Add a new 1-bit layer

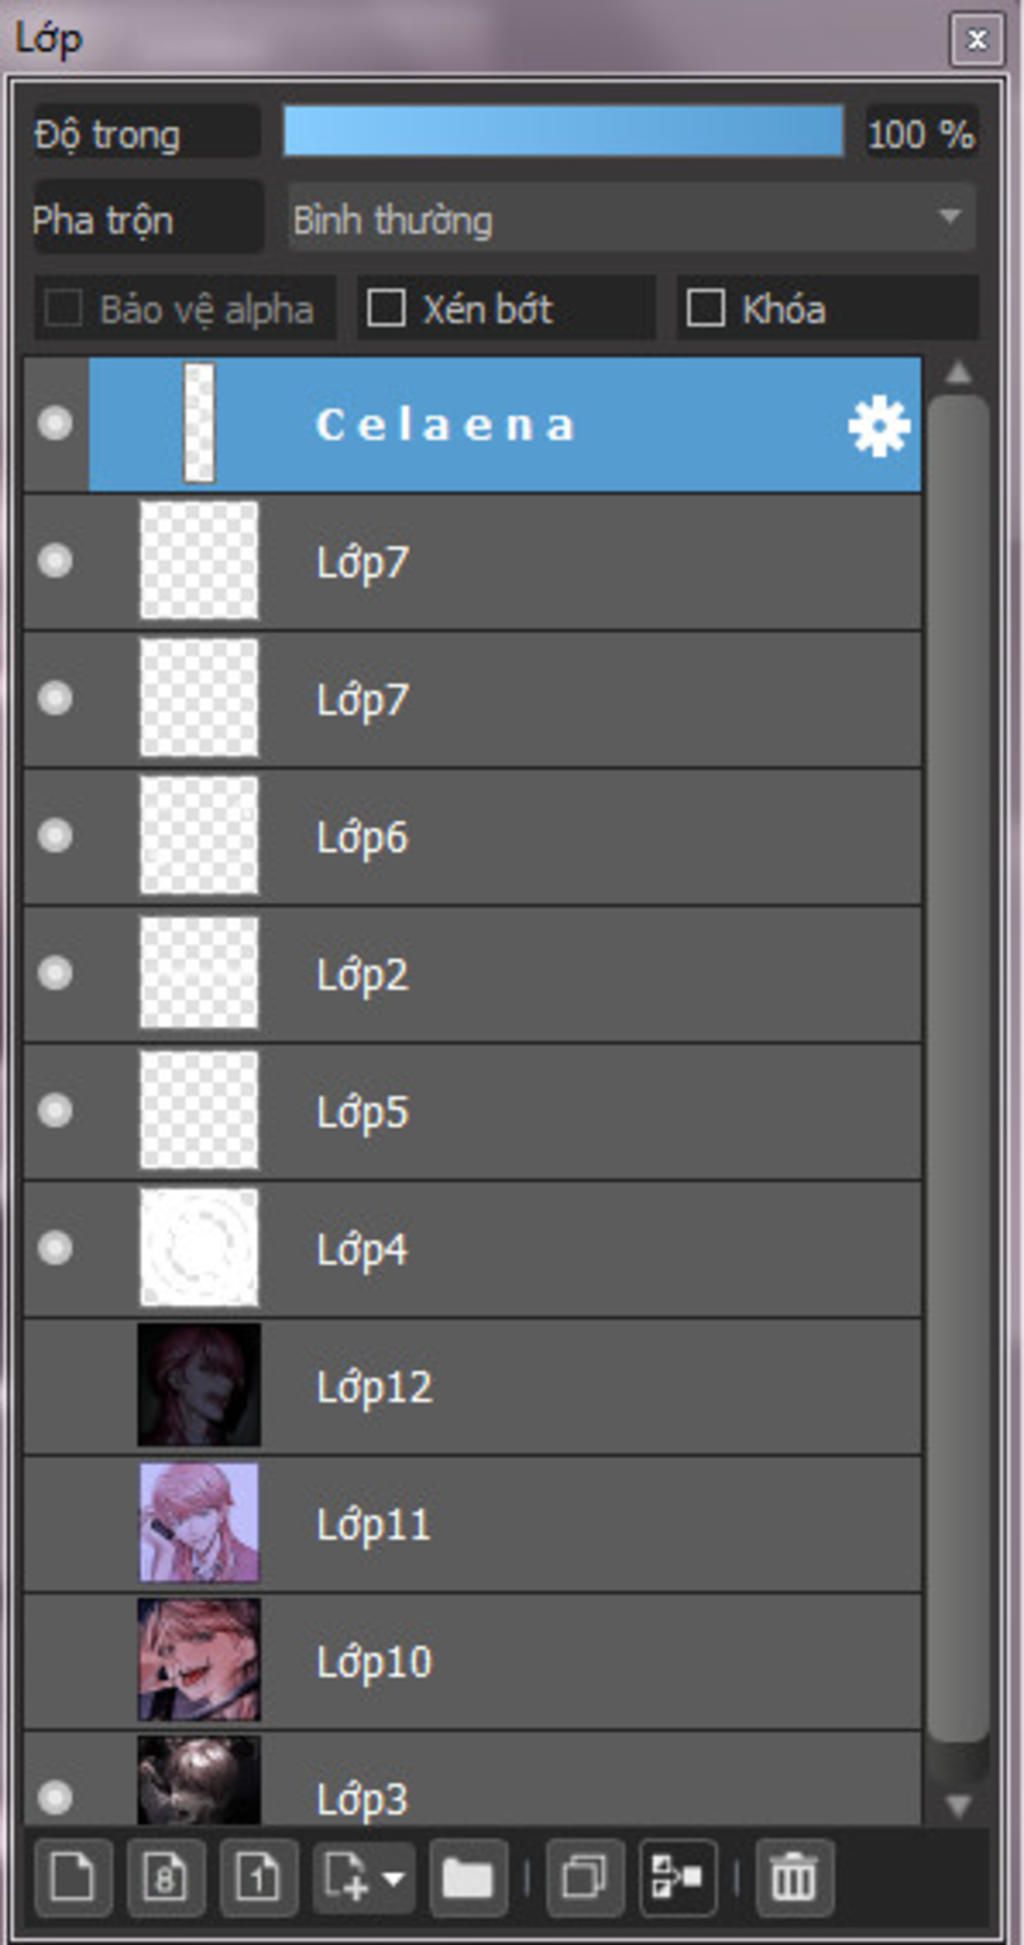click(x=259, y=1877)
